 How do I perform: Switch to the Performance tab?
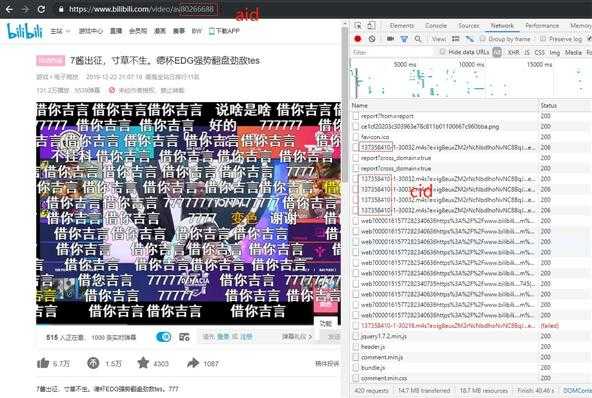[542, 26]
